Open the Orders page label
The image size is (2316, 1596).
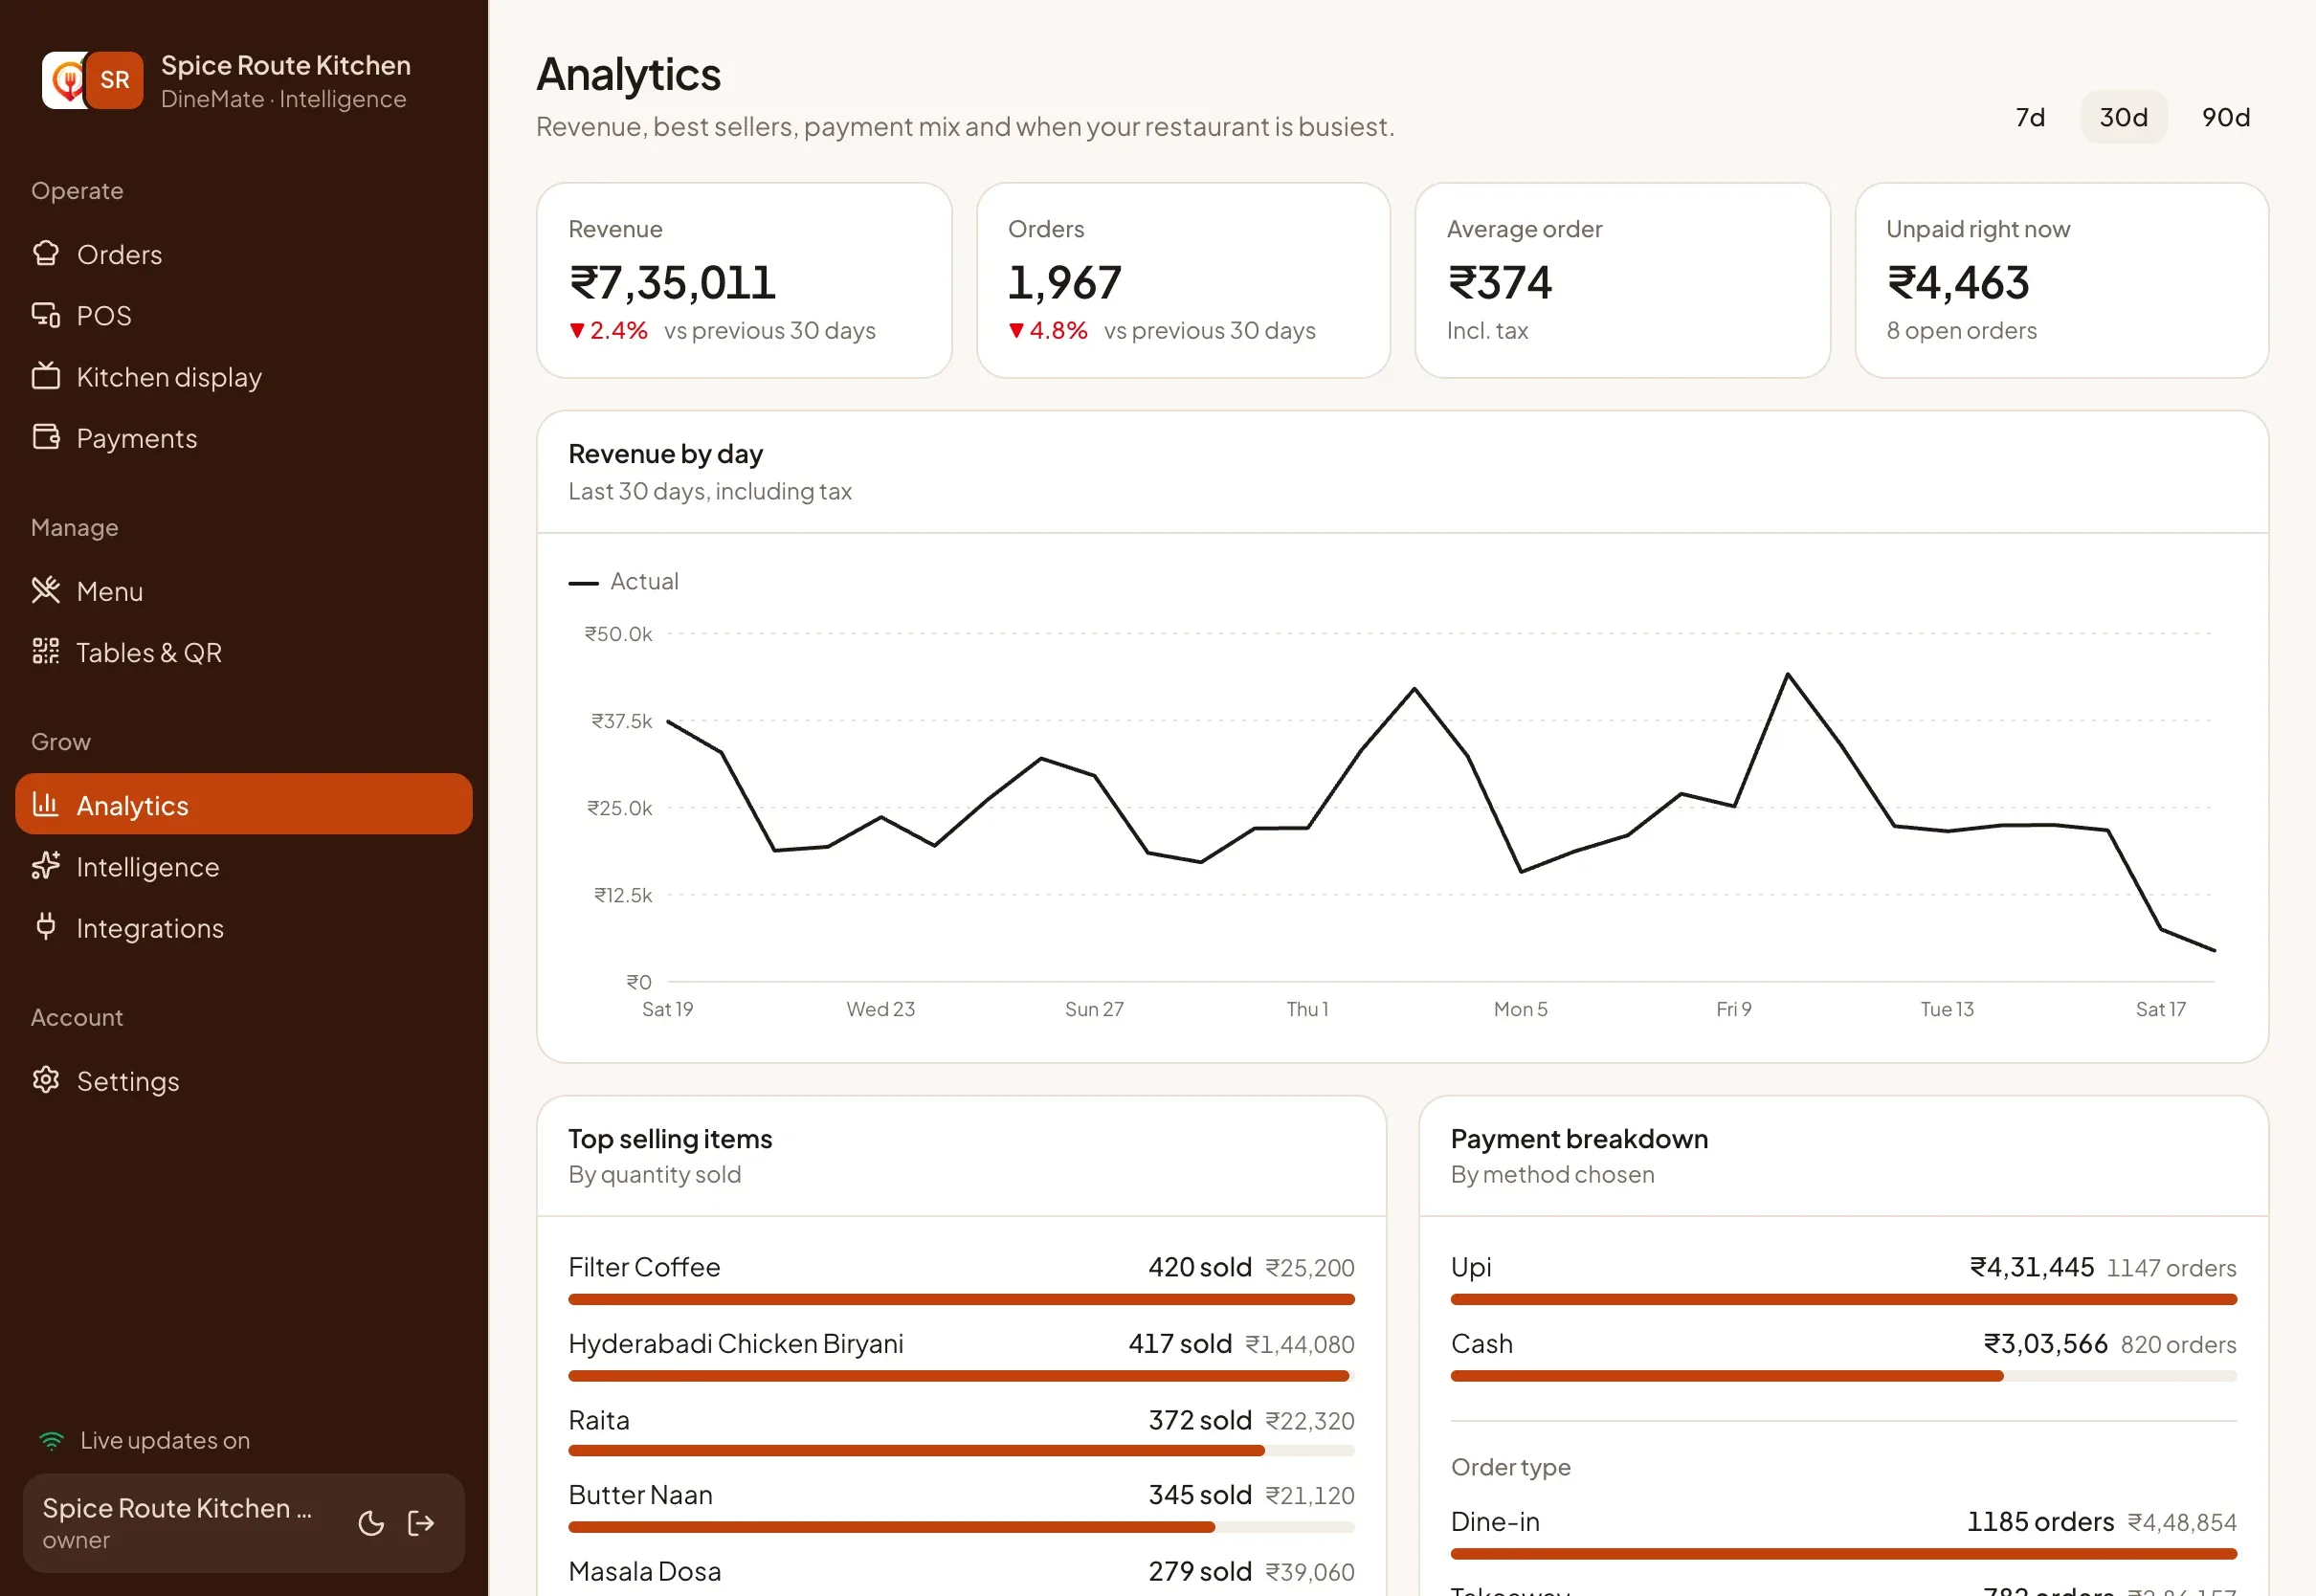119,255
